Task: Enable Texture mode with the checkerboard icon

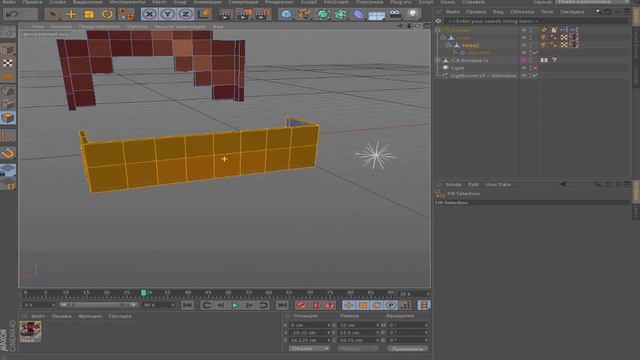Action: [8, 63]
